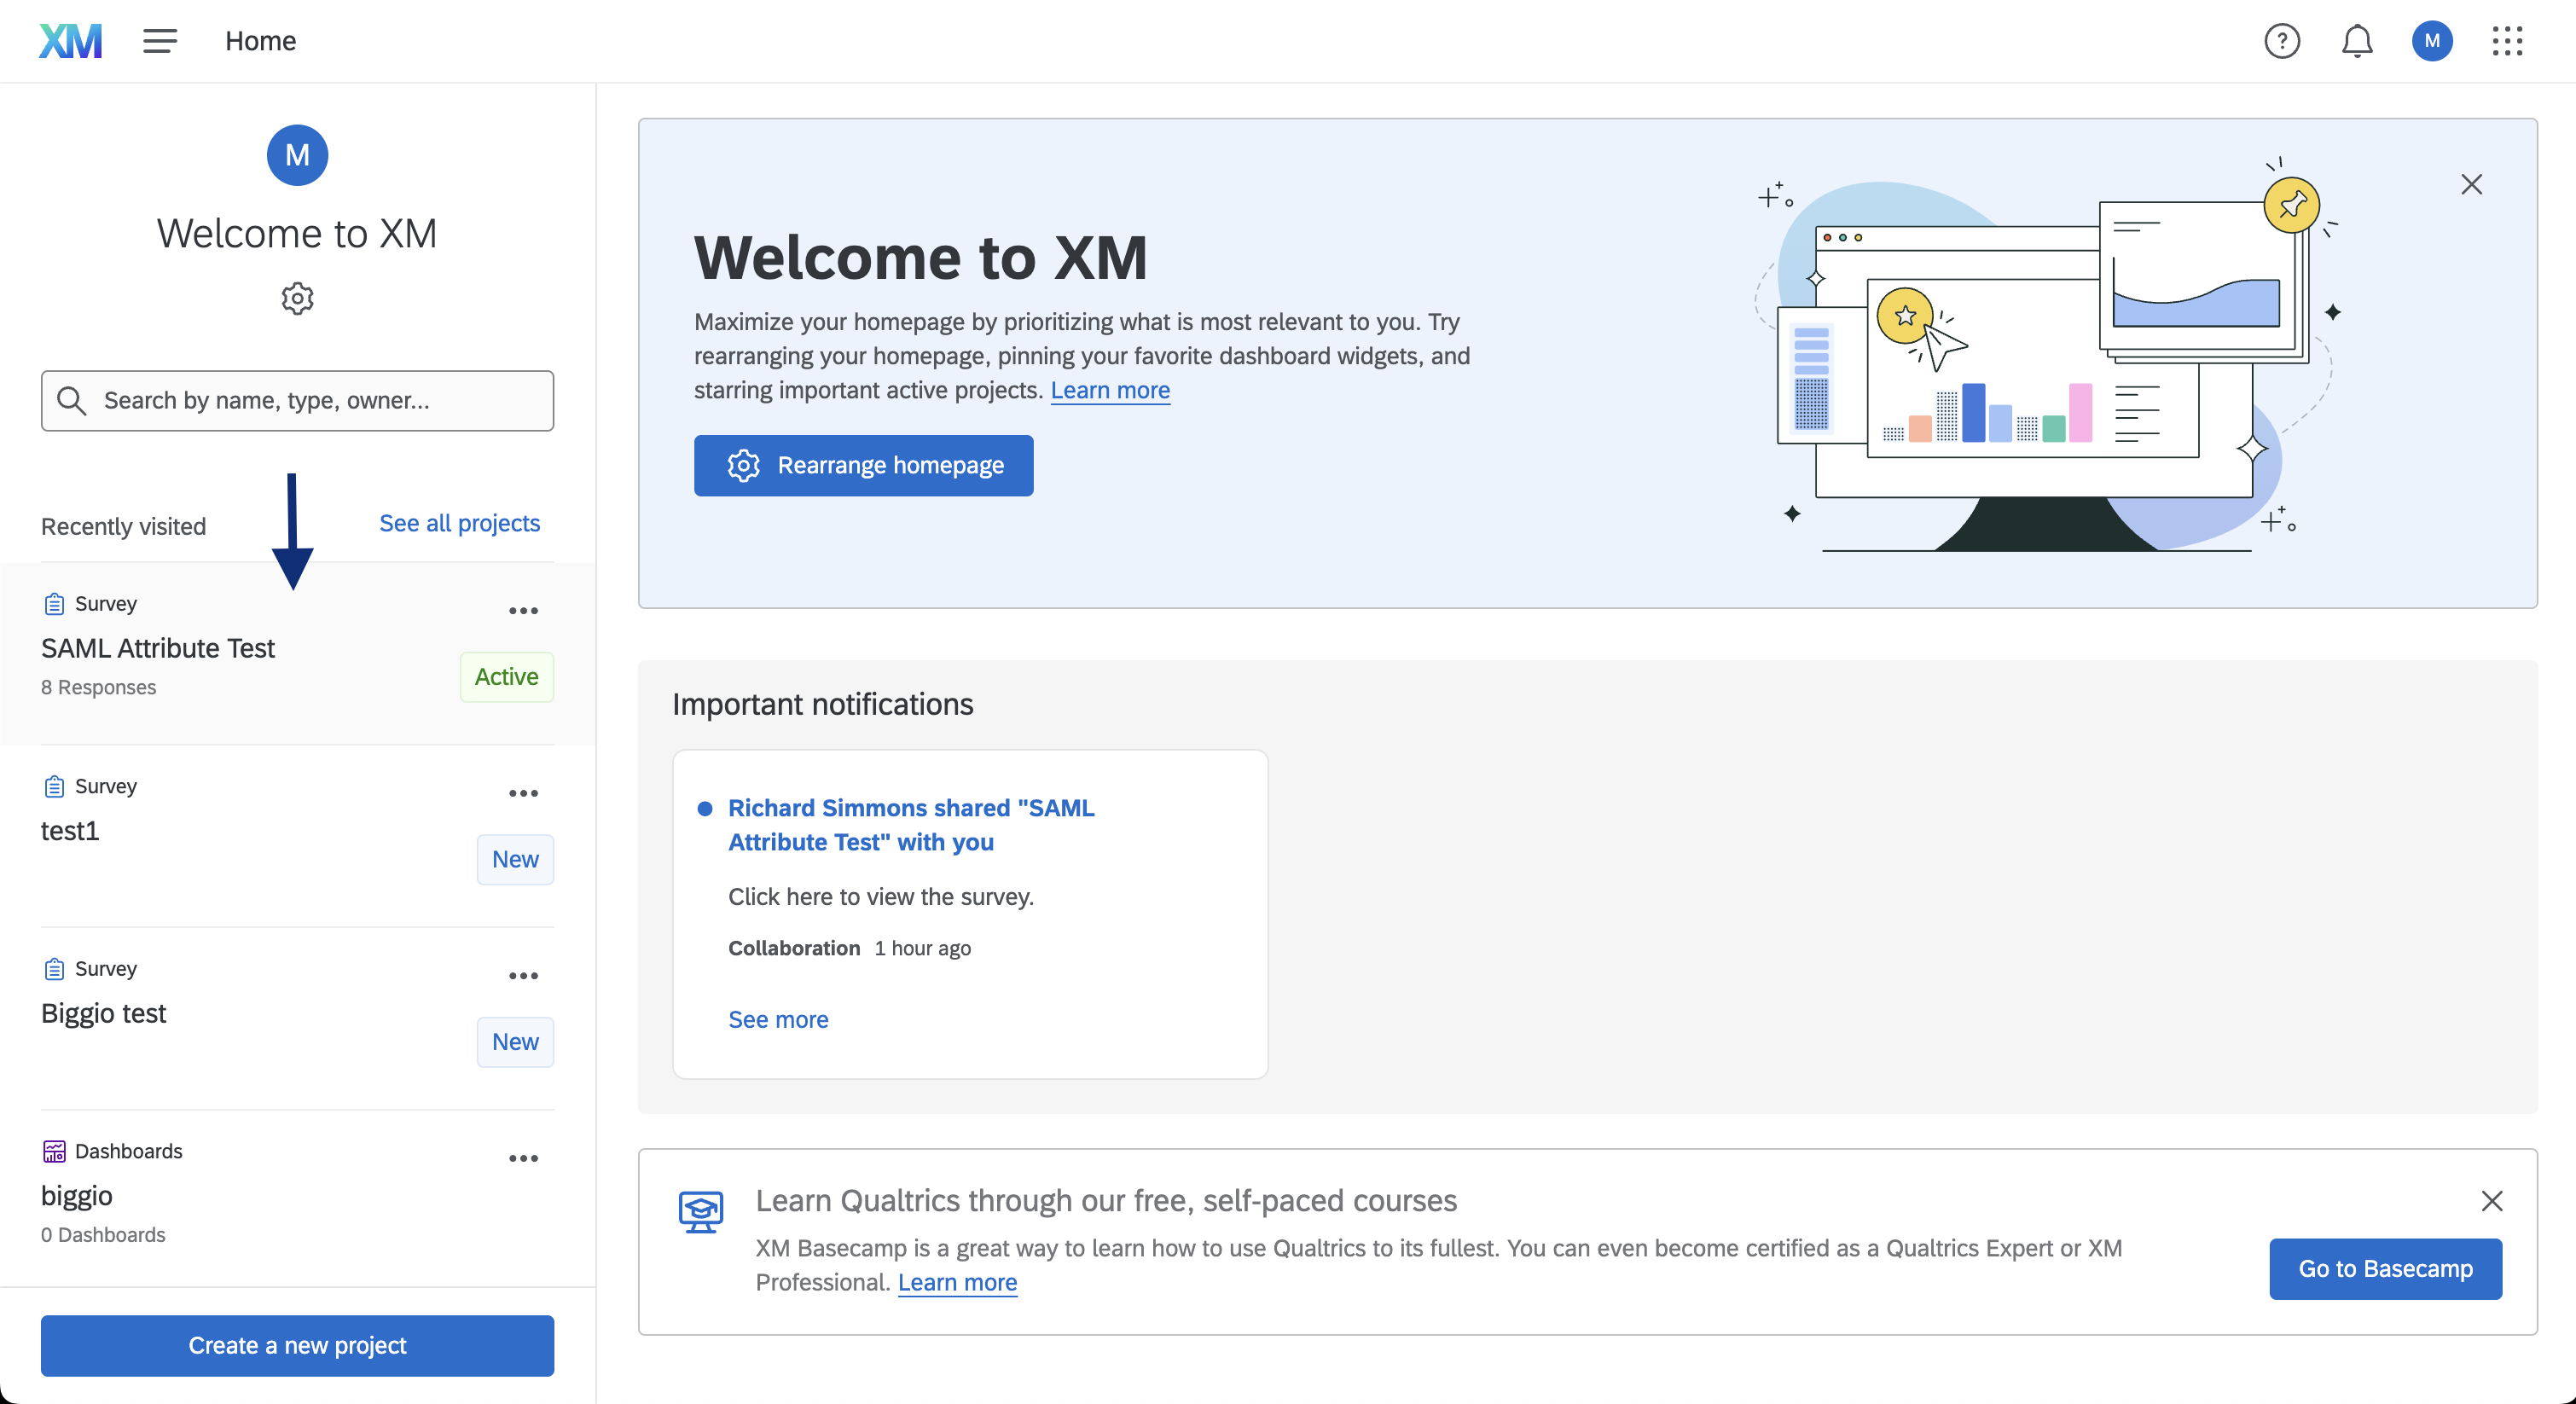Click the M account avatar

tap(2433, 41)
